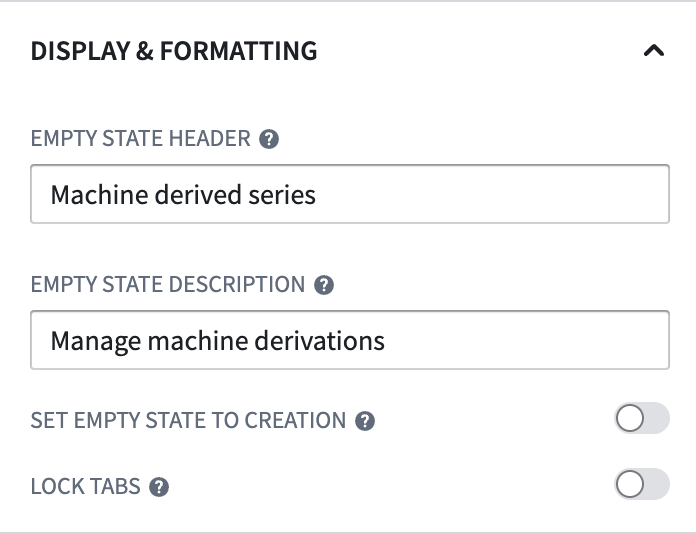
Task: Click the EMPTY STATE HEADER label
Action: (x=141, y=138)
